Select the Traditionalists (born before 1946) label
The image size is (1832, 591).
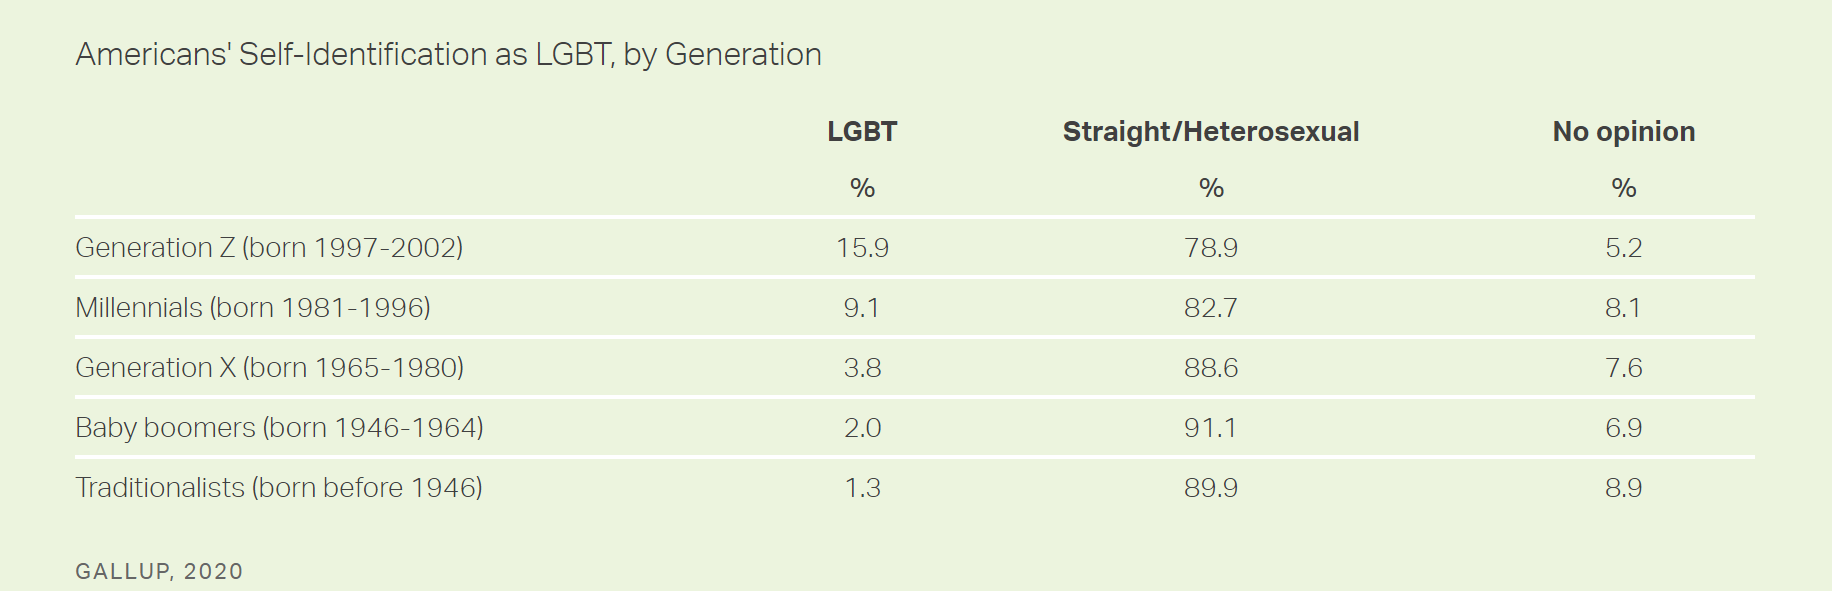[x=279, y=487]
